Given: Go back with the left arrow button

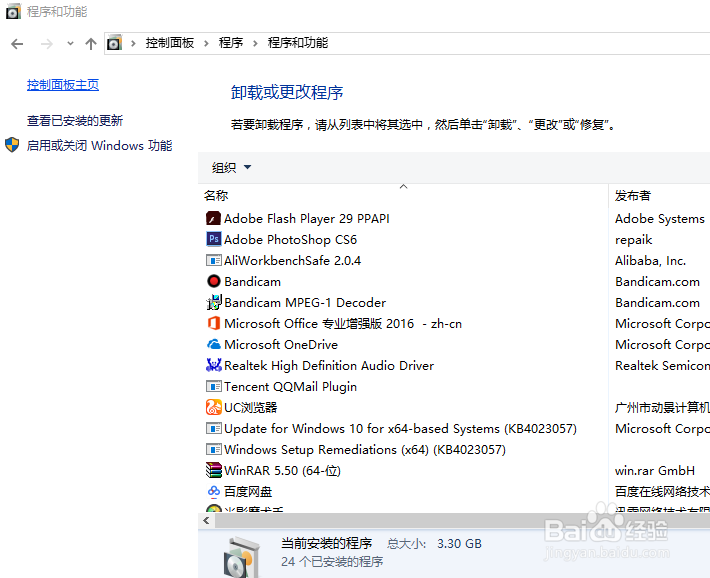Looking at the screenshot, I should [x=17, y=44].
